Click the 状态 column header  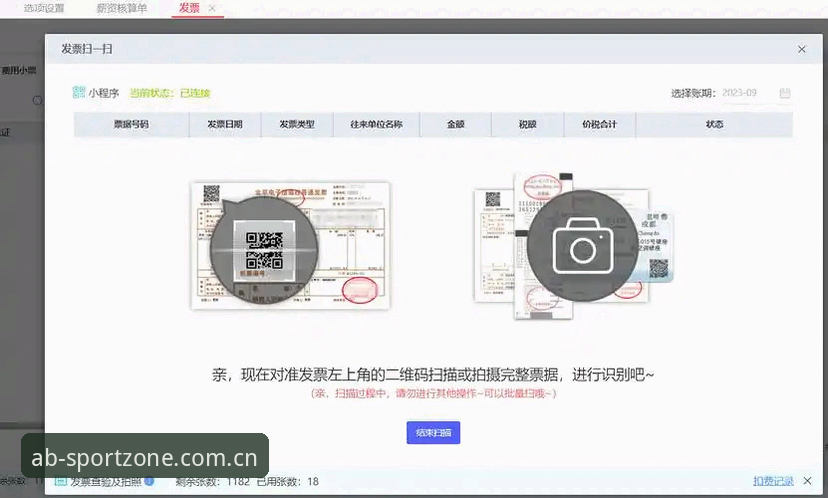pos(714,125)
